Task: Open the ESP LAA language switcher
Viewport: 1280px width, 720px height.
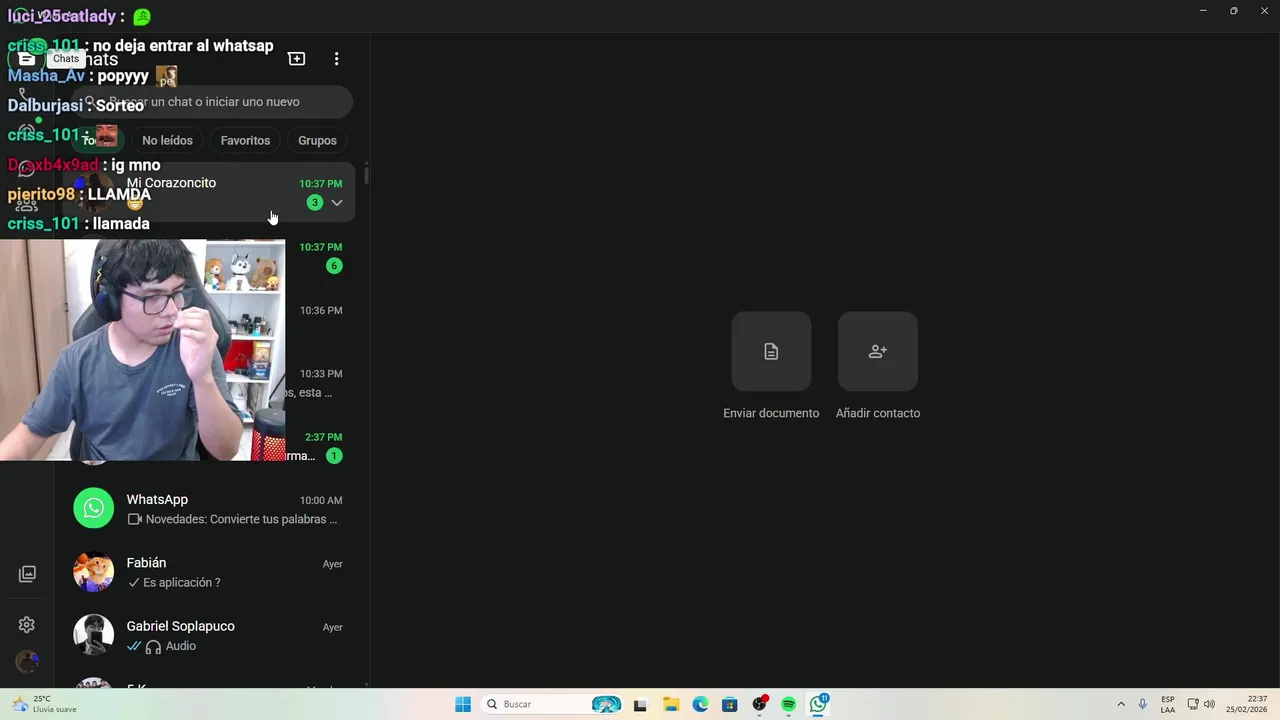Action: 1168,704
